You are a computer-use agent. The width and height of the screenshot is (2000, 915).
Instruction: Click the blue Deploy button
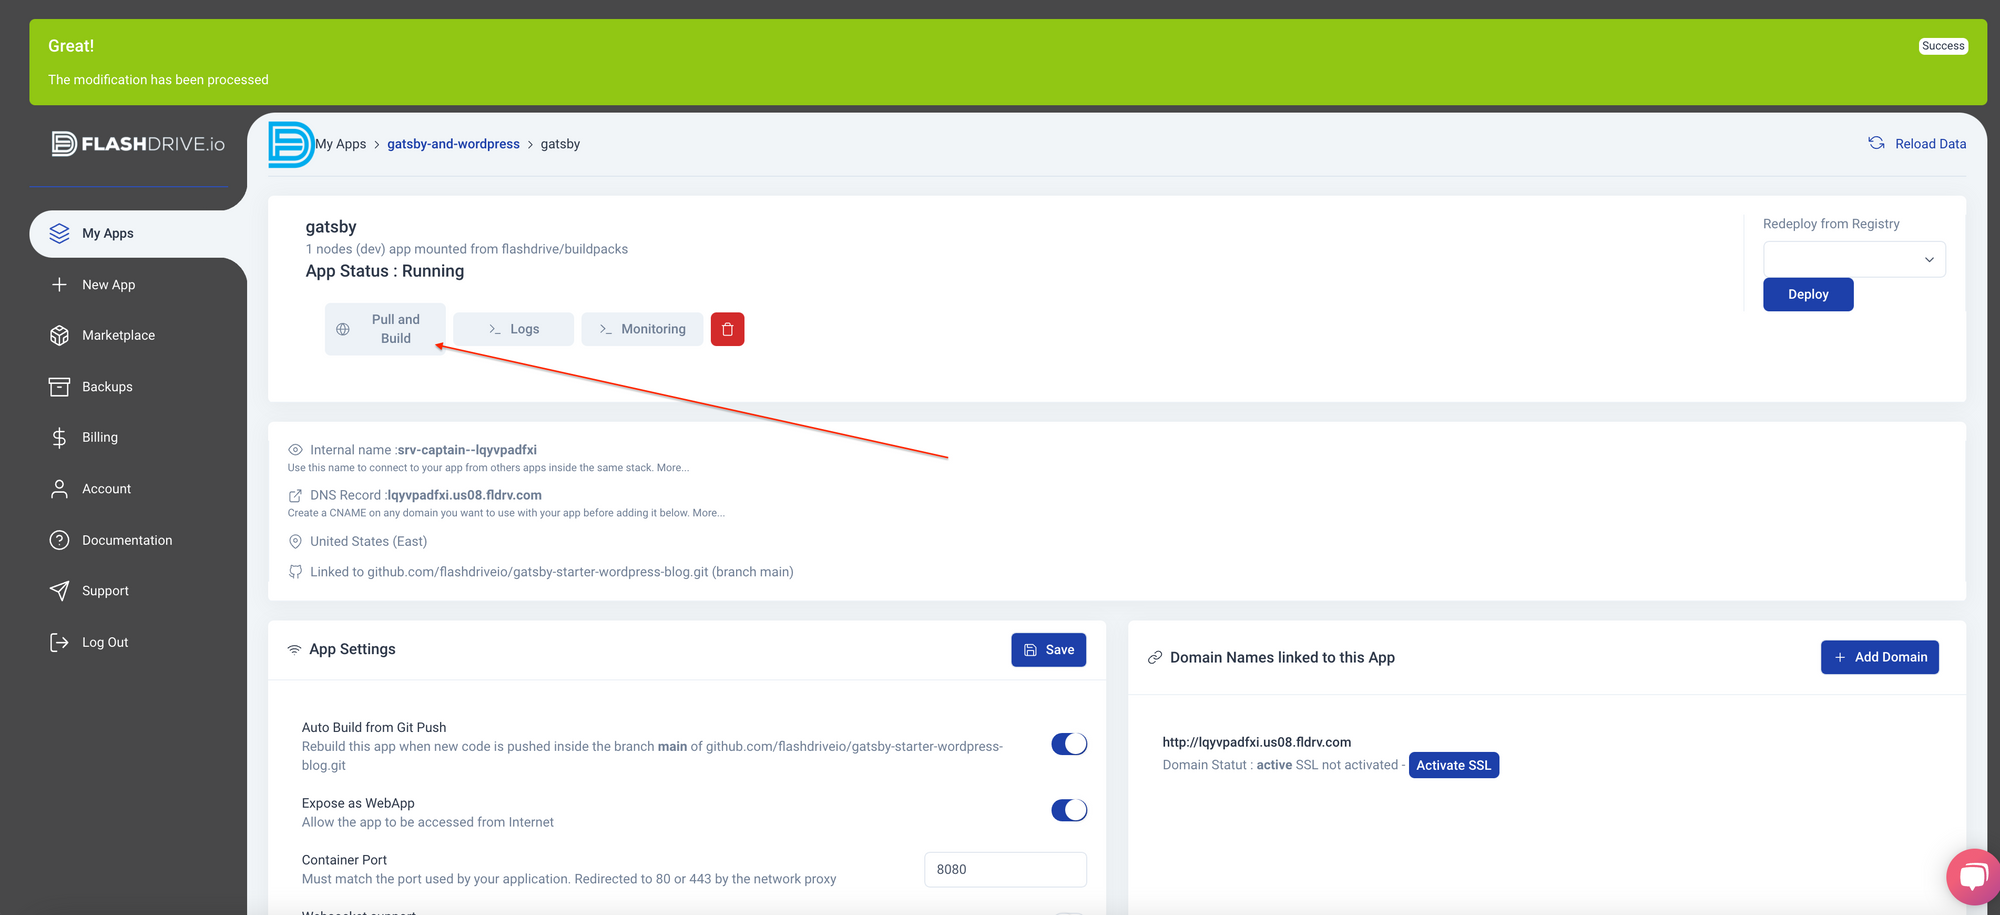1808,294
